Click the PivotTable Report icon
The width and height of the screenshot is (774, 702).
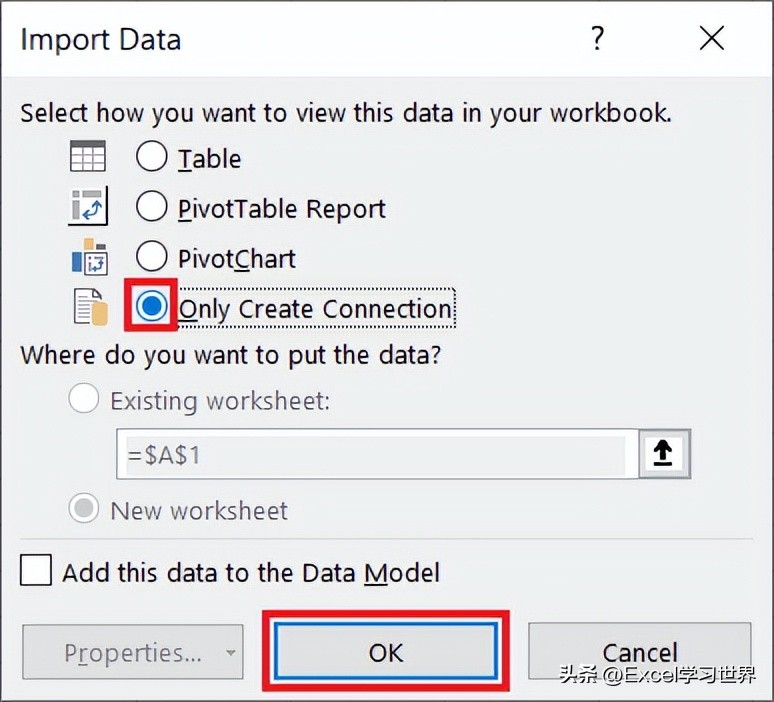pos(88,206)
